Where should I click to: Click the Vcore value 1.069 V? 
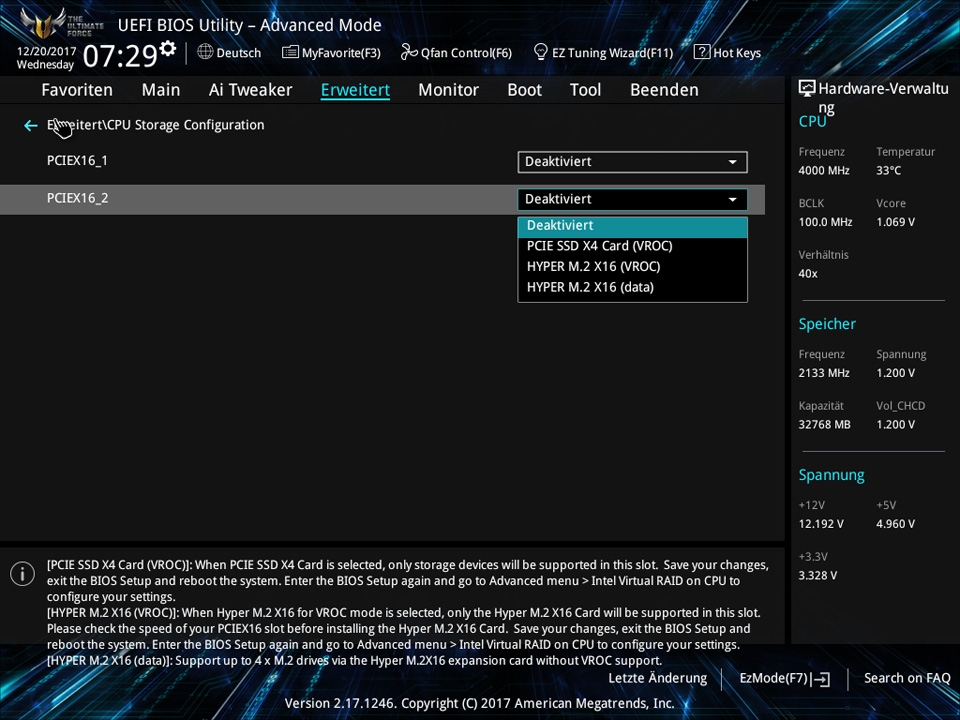[x=895, y=222]
